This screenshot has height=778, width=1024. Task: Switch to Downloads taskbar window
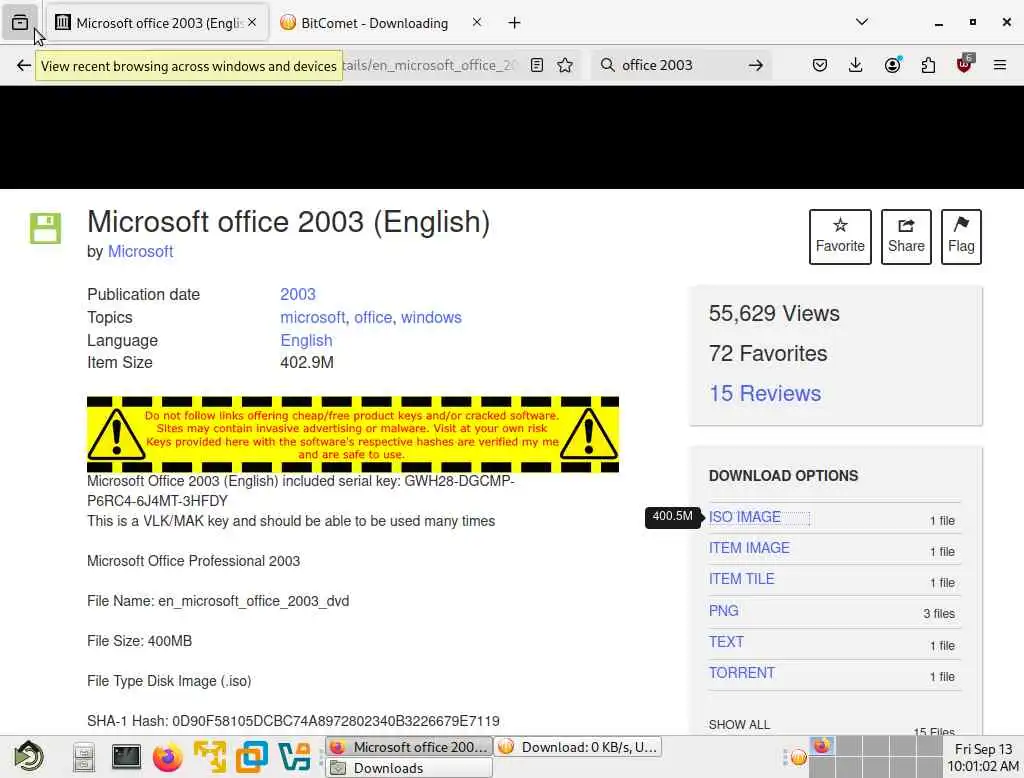point(409,768)
